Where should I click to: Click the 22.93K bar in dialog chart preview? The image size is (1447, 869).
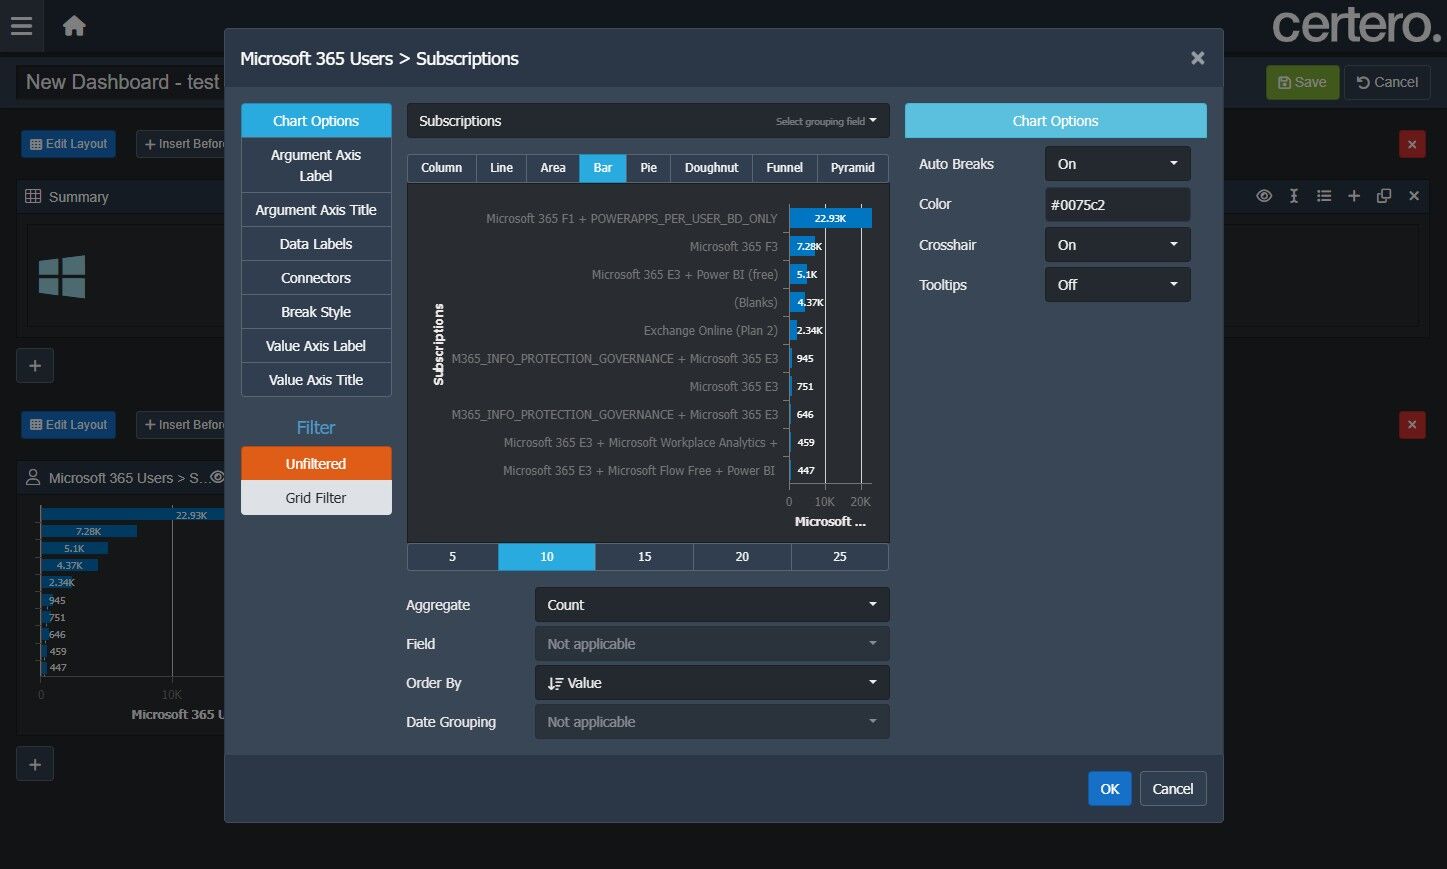point(830,218)
